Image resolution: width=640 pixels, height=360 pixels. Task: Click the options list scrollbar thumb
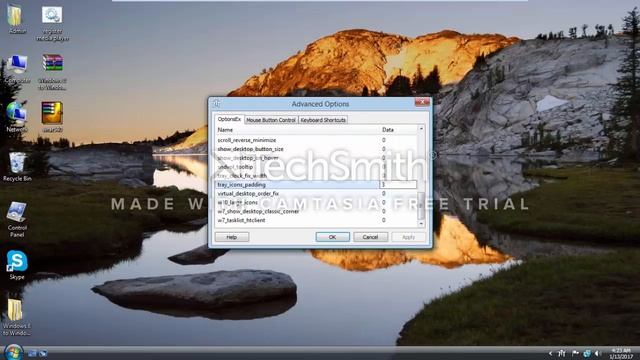(x=421, y=206)
